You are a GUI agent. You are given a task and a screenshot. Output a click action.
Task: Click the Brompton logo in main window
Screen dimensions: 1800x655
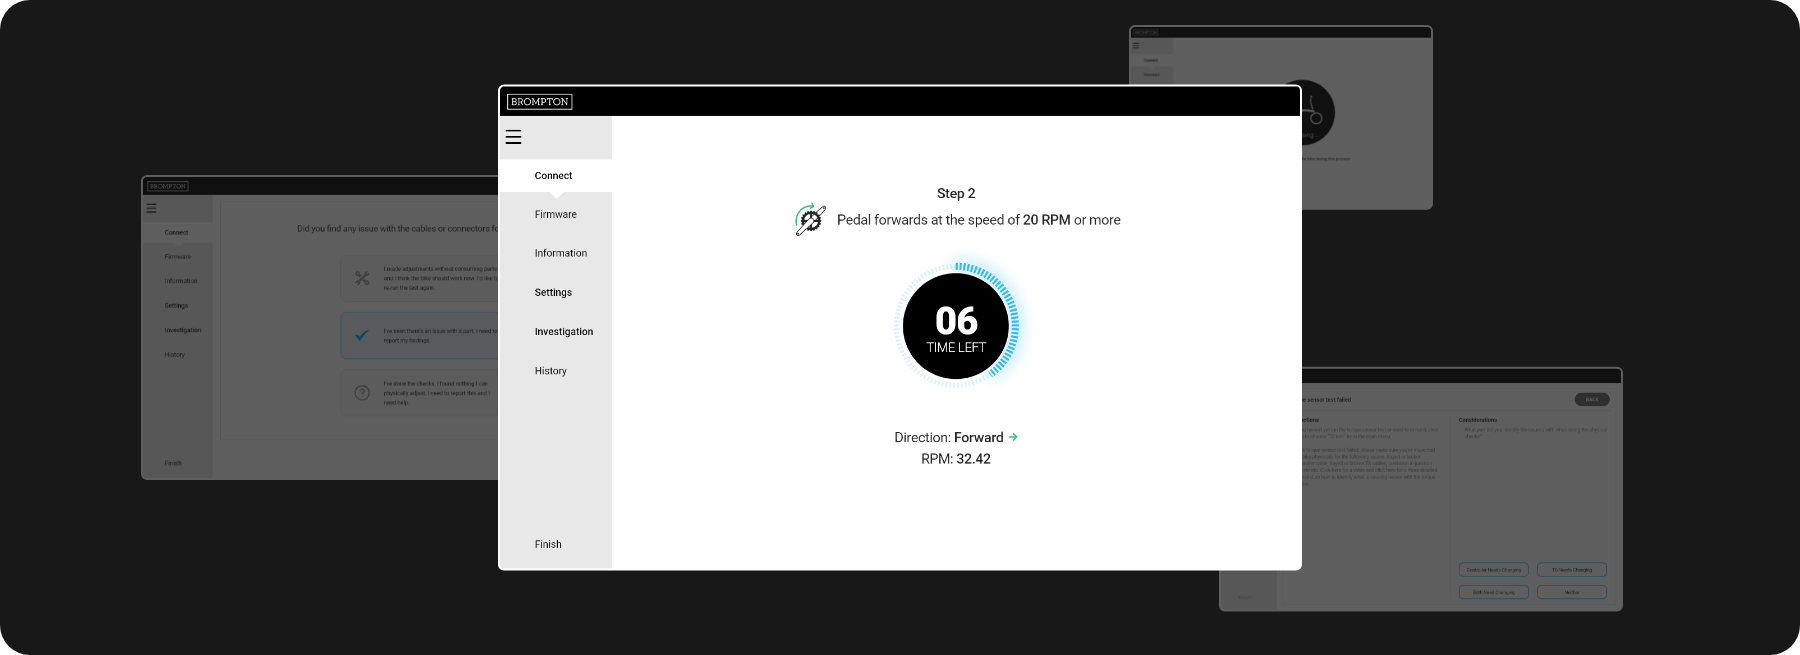point(539,102)
